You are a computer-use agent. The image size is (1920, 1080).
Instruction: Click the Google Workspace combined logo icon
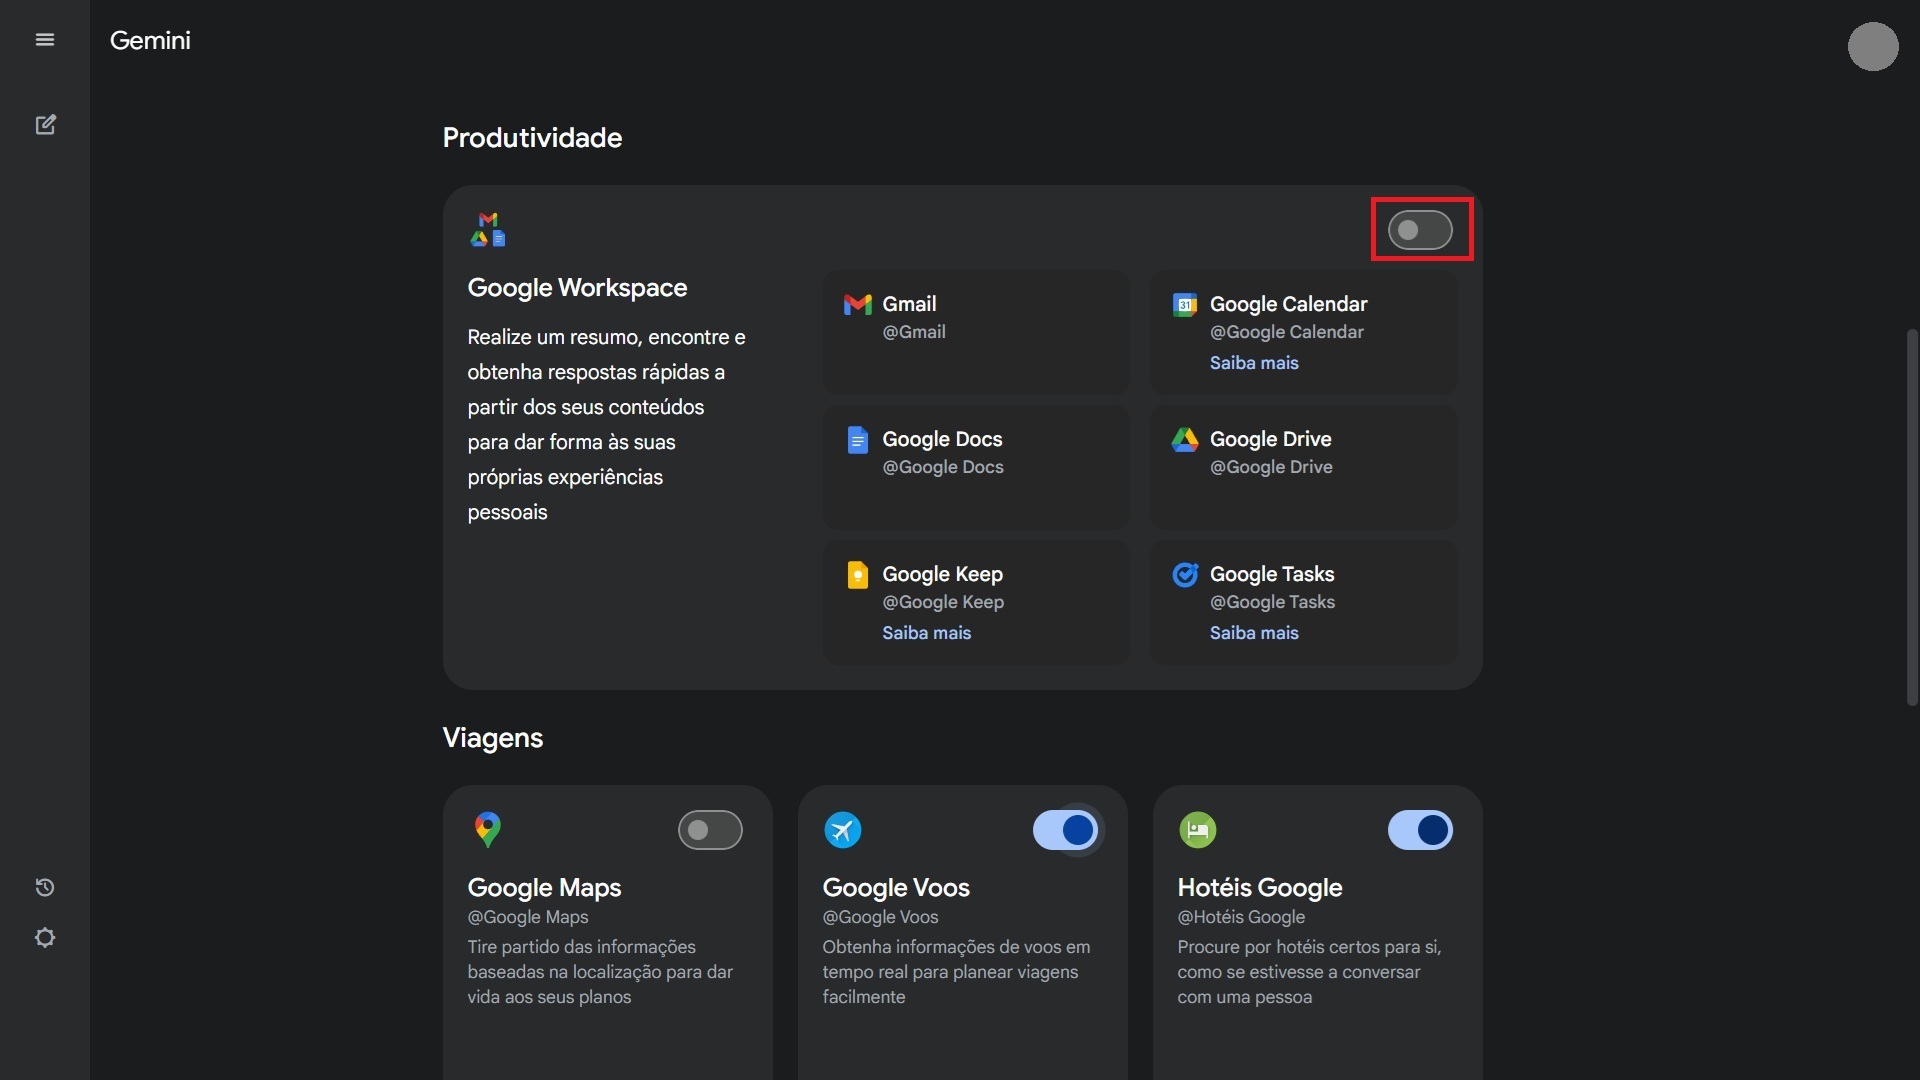pyautogui.click(x=488, y=230)
